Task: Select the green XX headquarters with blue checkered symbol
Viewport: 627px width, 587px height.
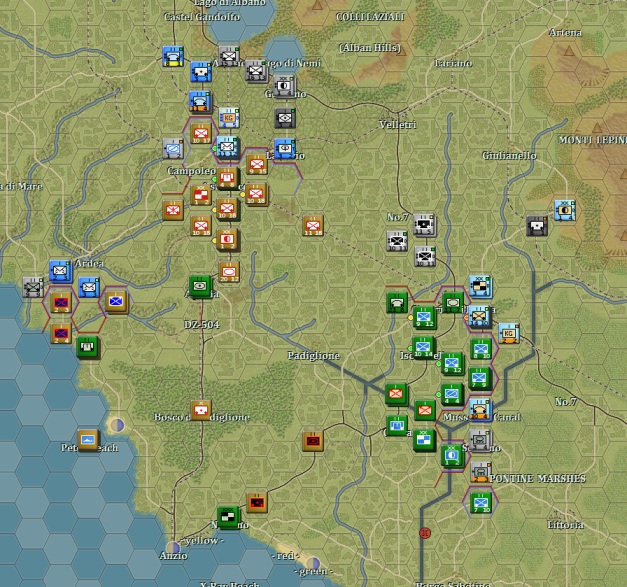Action: [424, 440]
